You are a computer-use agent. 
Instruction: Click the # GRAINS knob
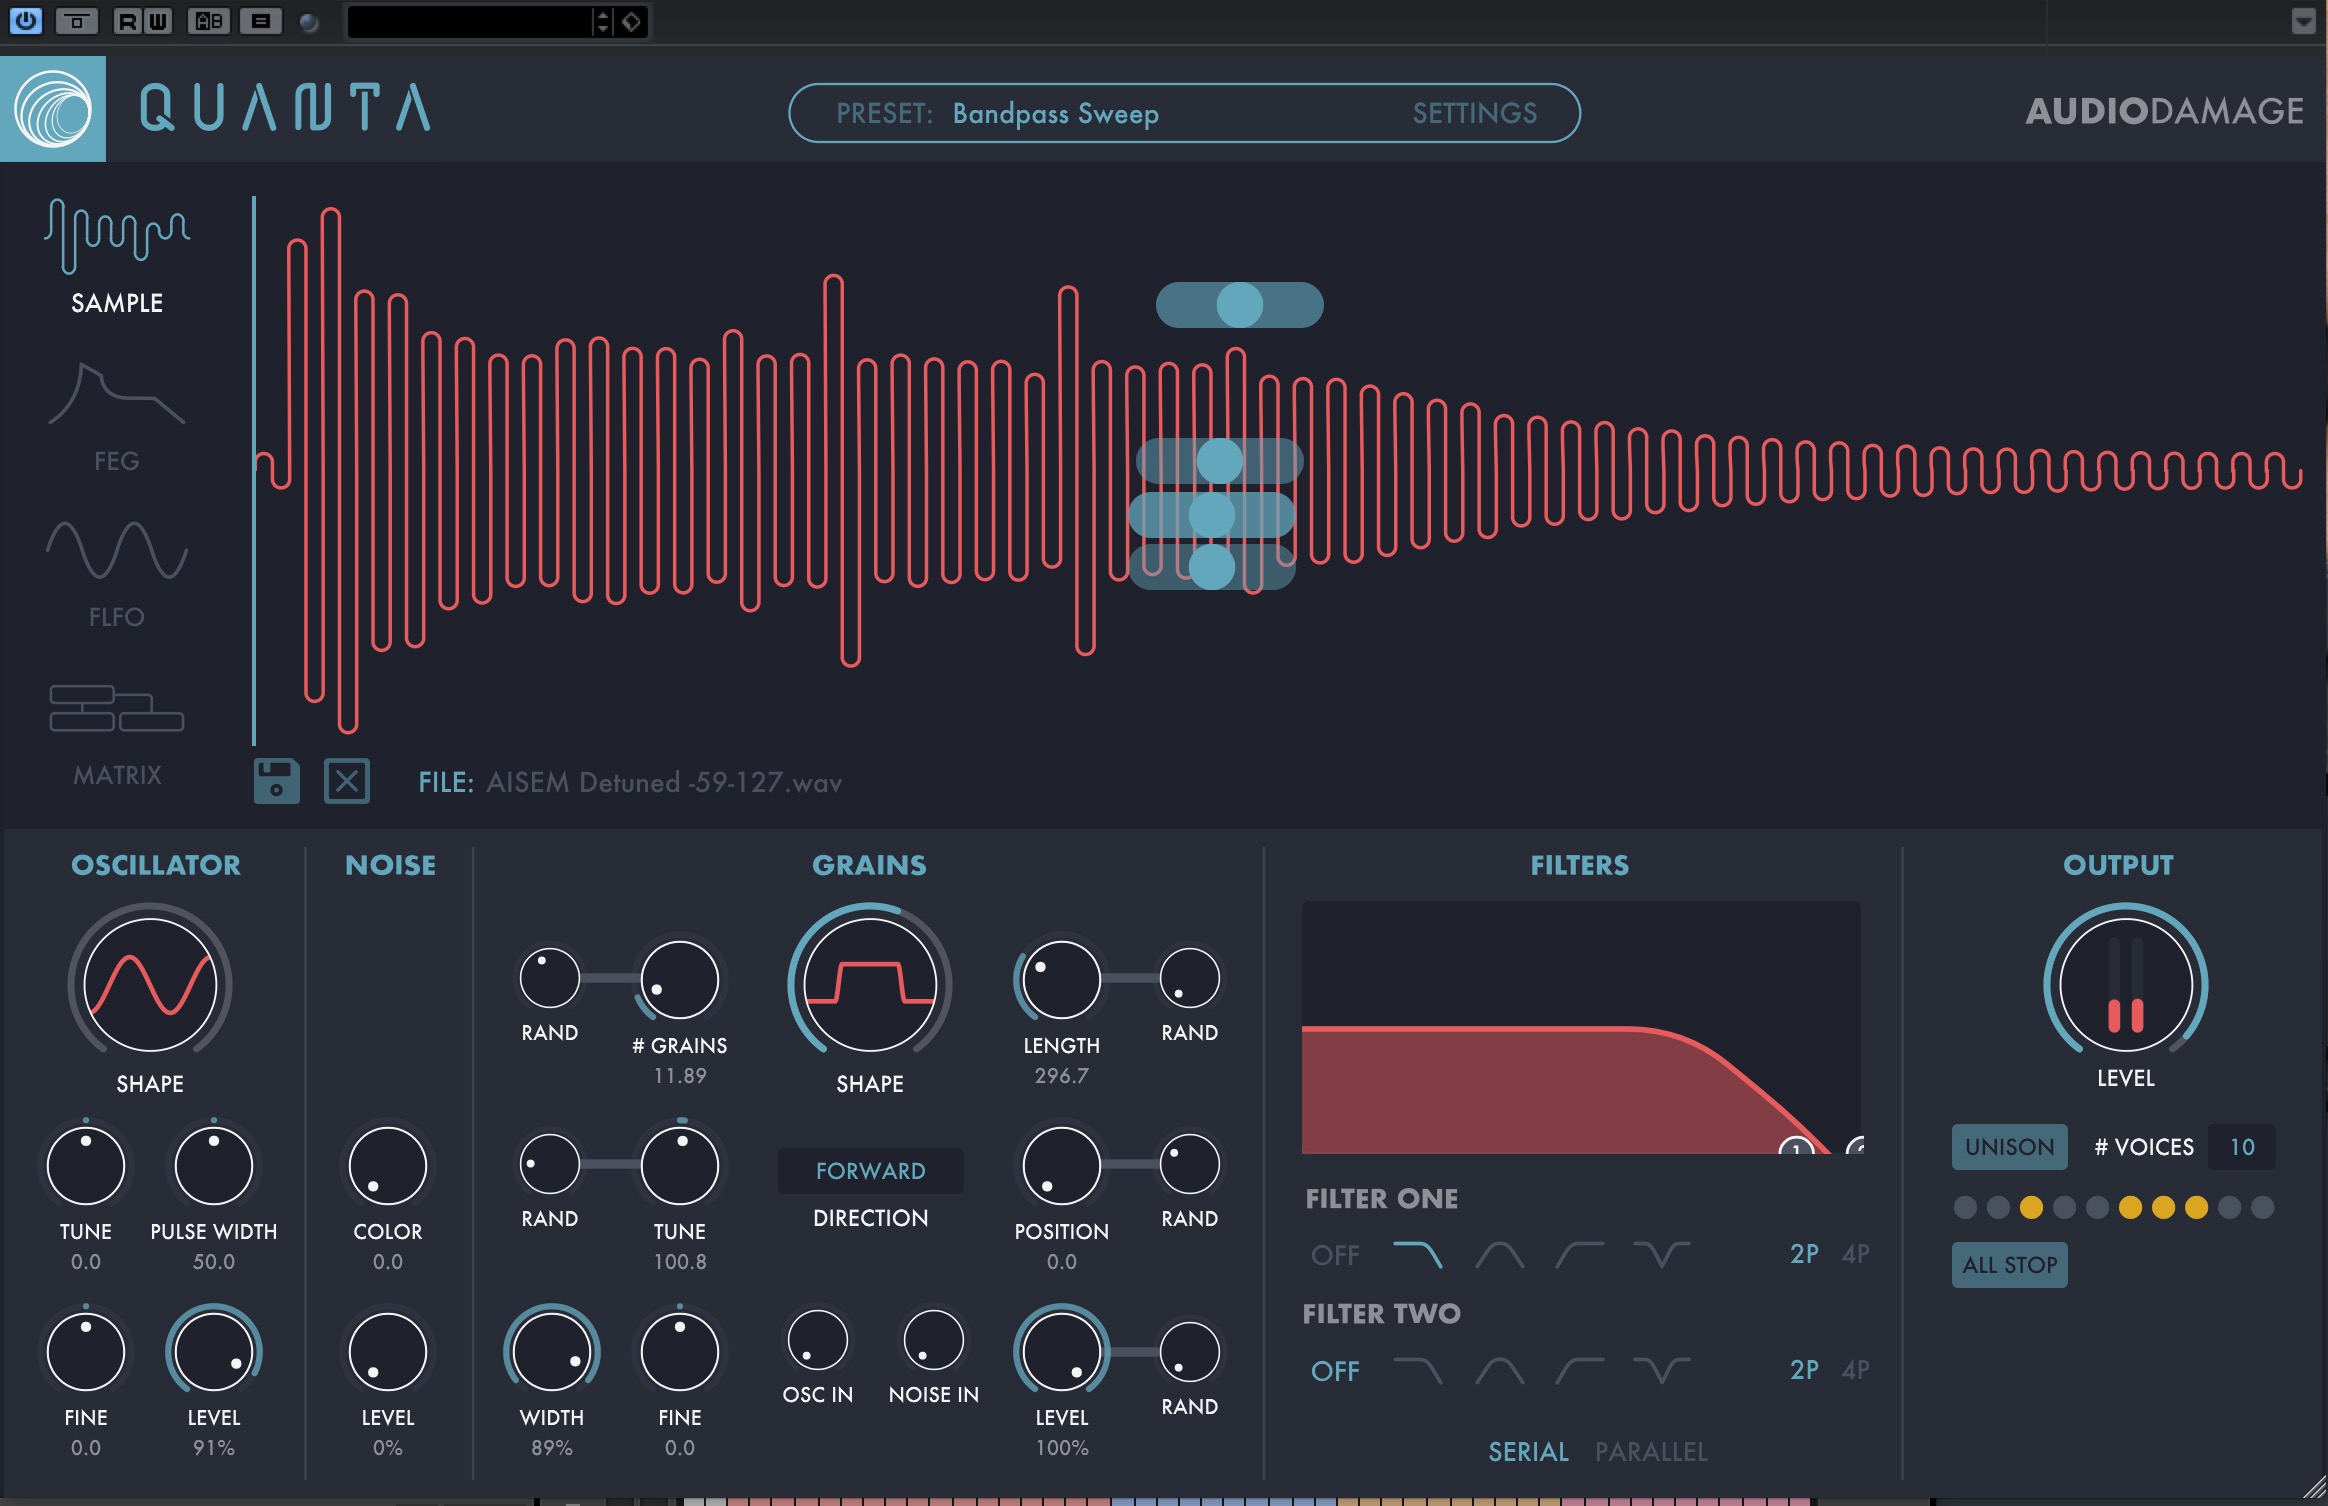point(680,980)
